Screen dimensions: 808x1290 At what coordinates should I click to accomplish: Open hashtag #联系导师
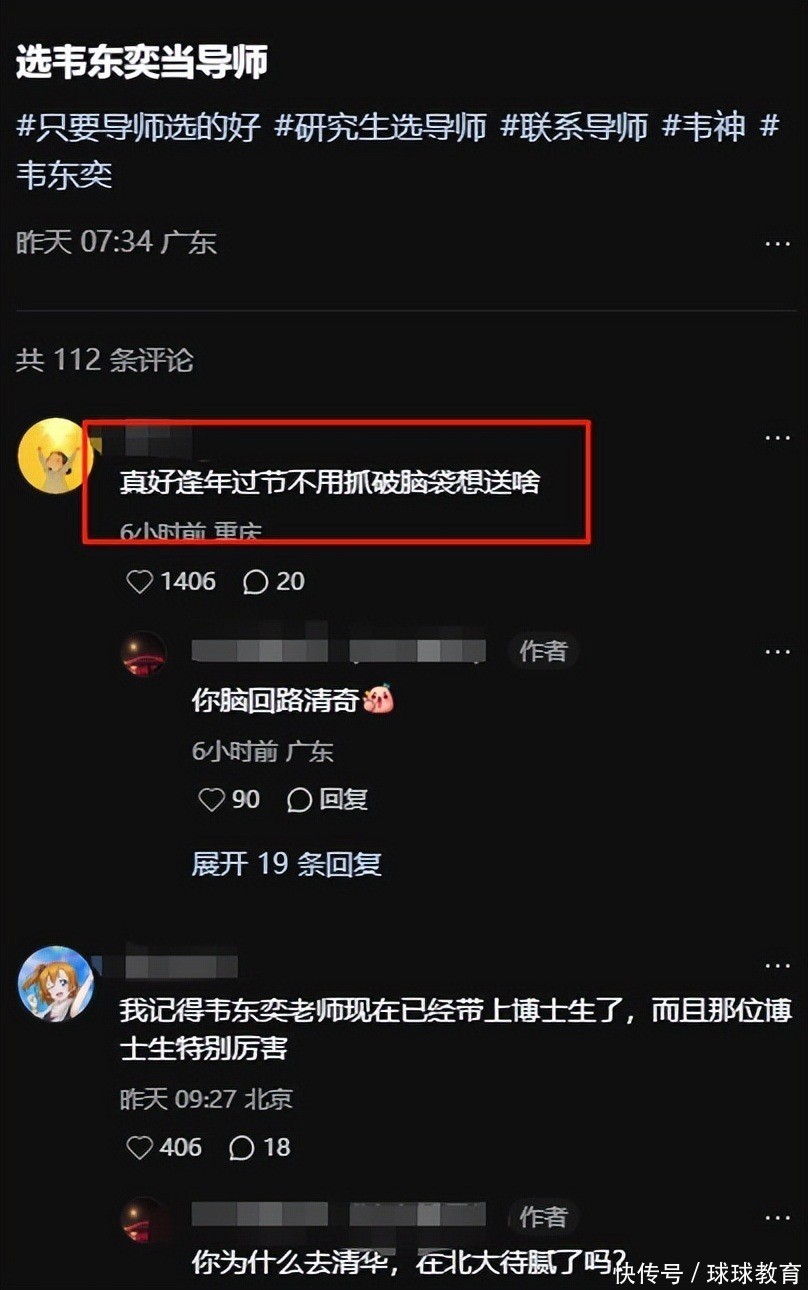coord(574,127)
